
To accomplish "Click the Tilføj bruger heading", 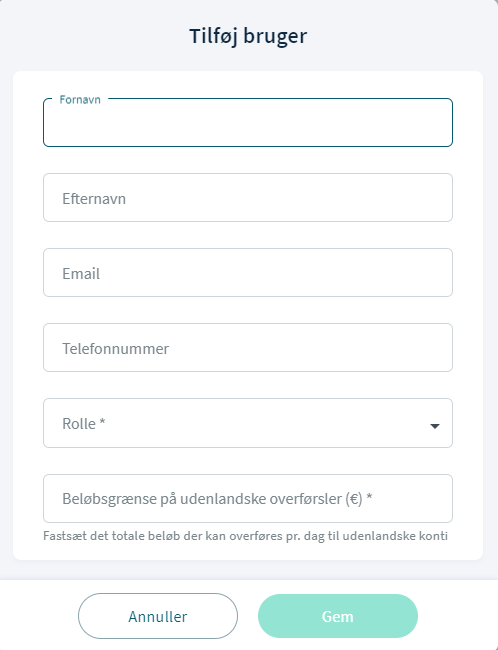I will pos(248,36).
